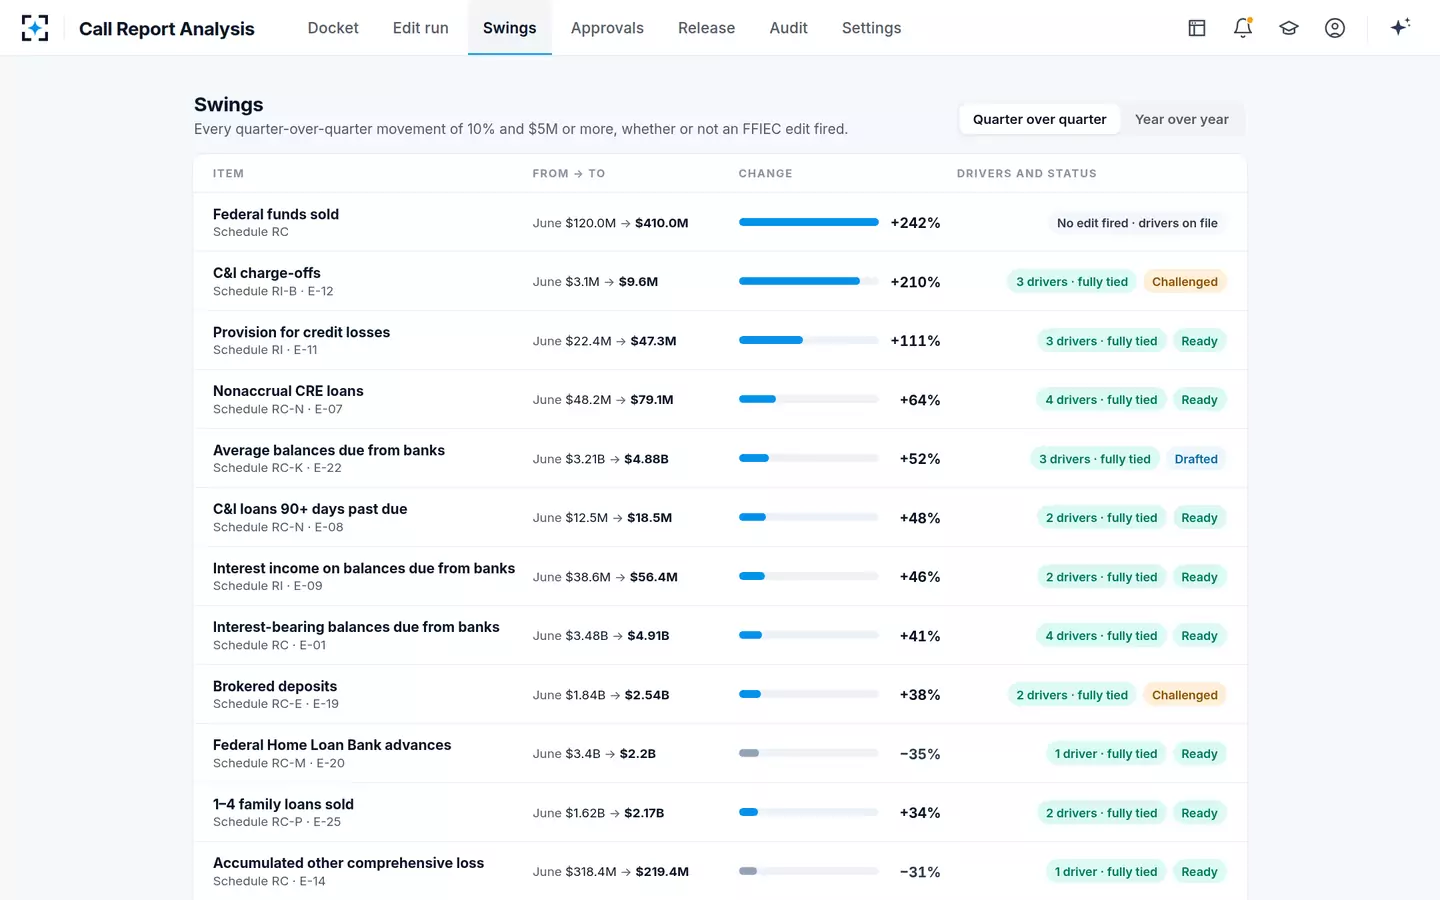Open the Settings tab

(871, 28)
